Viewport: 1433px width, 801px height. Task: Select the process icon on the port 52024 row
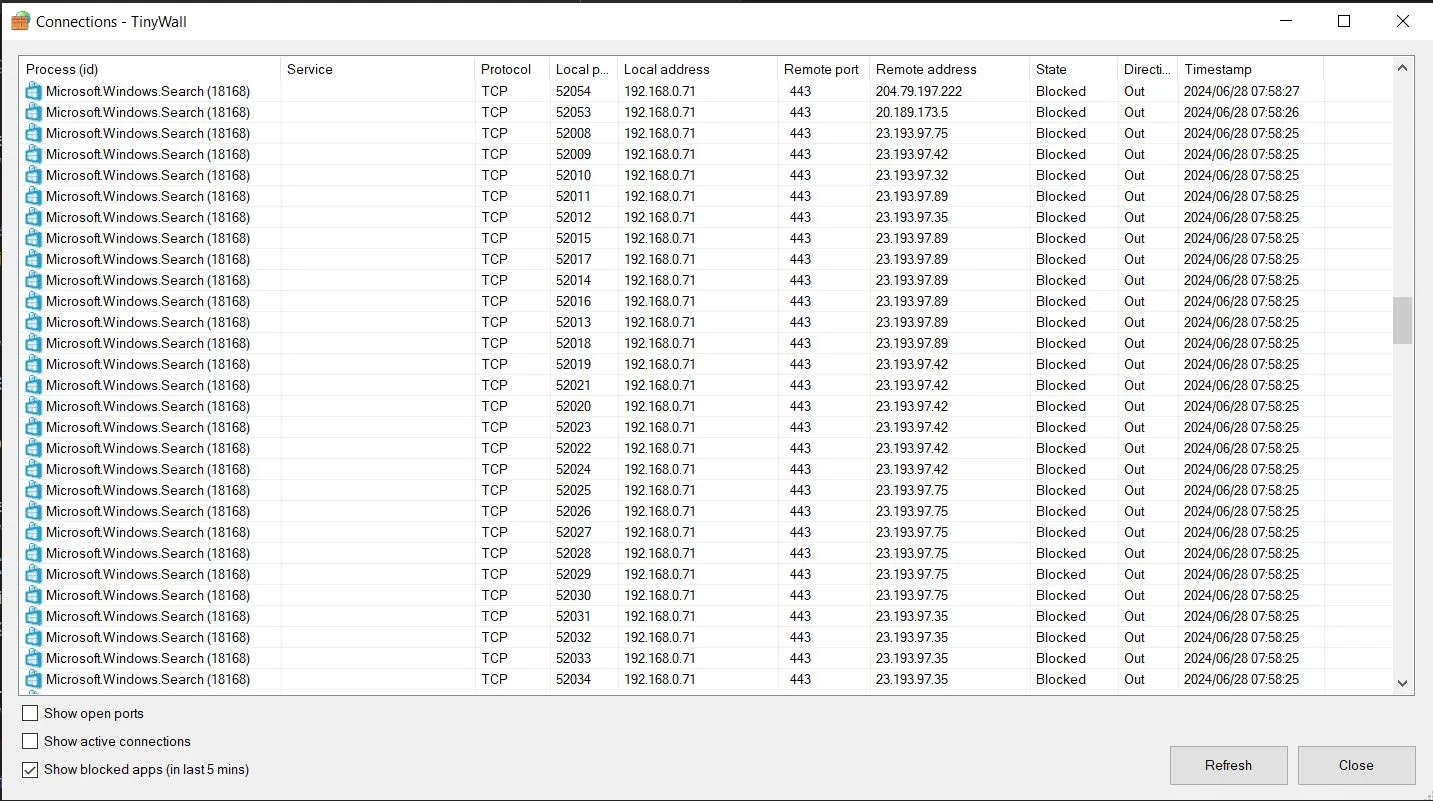[x=34, y=469]
